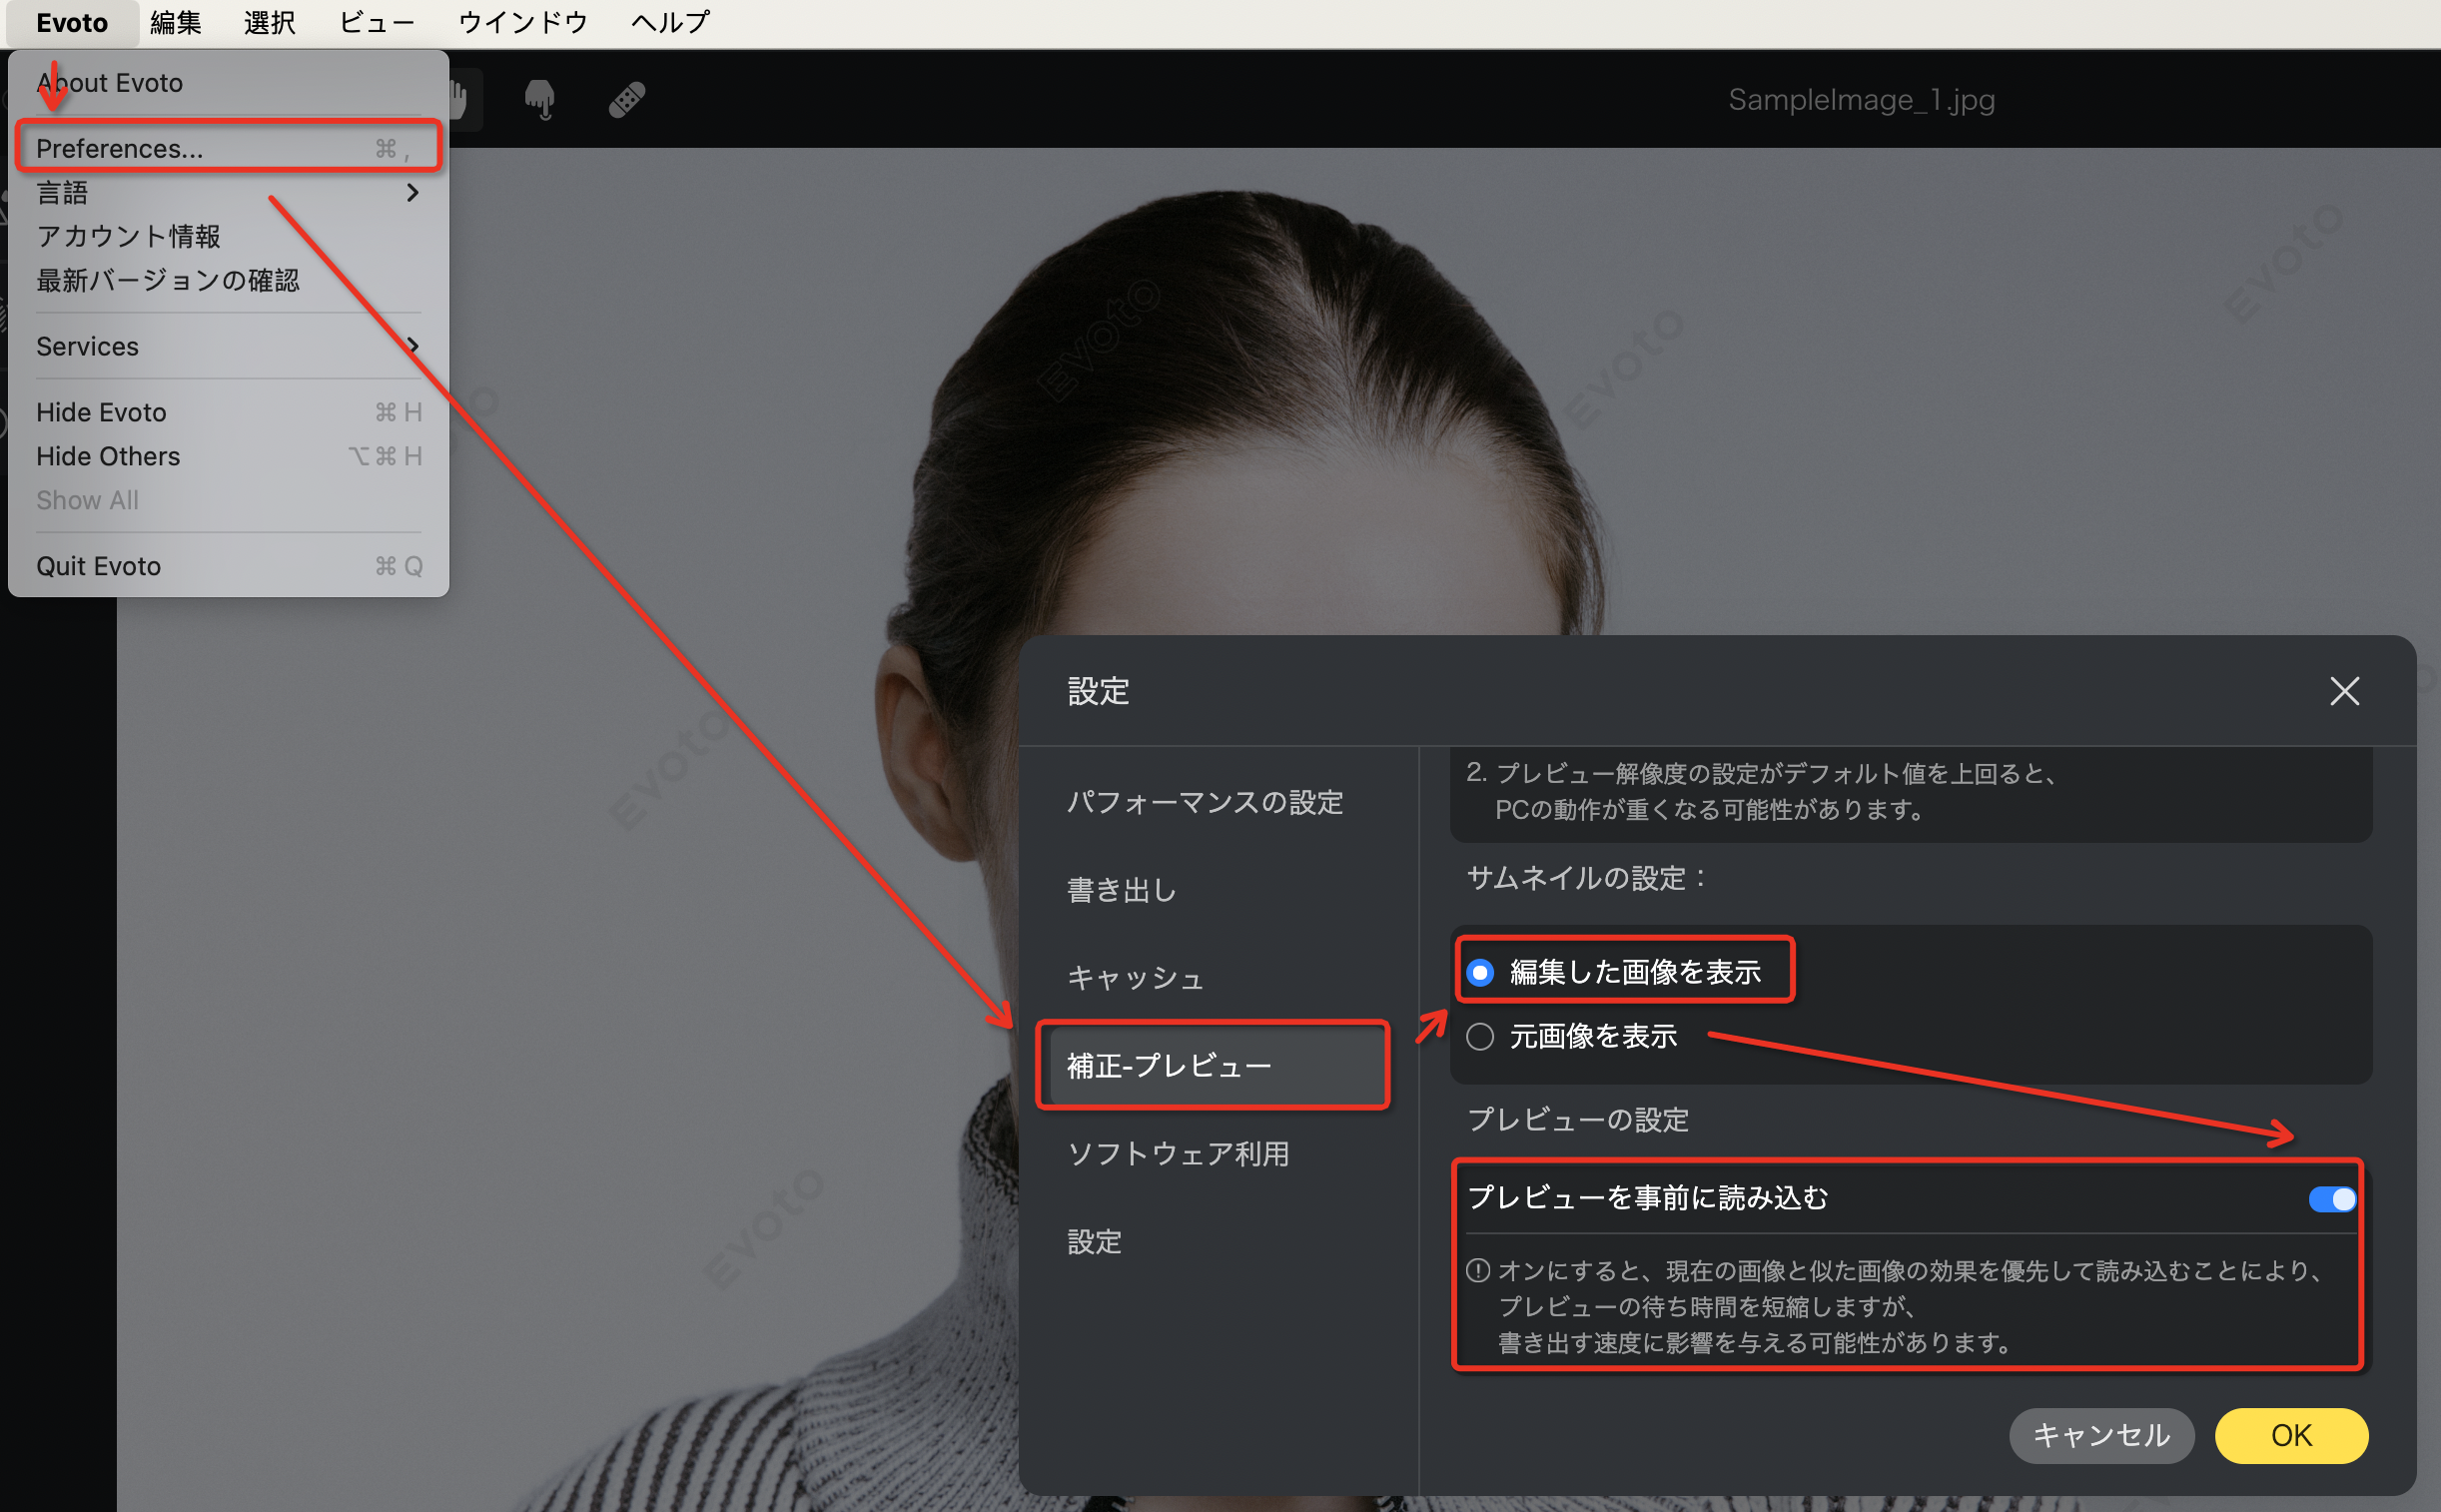Screen dimensions: 2441x1512
Task: Click the キャンセル button
Action: (x=2101, y=1435)
